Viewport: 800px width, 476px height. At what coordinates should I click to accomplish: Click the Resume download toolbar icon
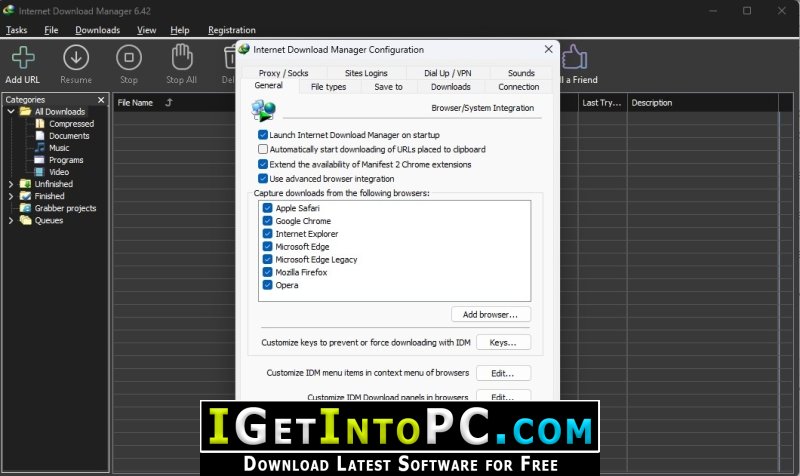[x=76, y=57]
